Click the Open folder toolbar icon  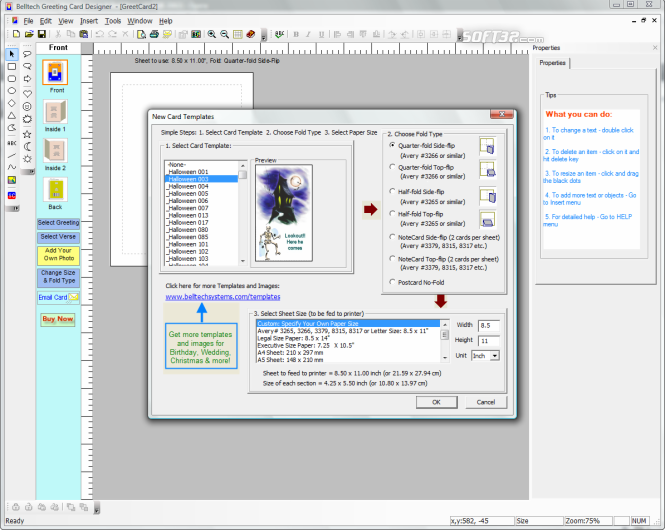[x=29, y=34]
